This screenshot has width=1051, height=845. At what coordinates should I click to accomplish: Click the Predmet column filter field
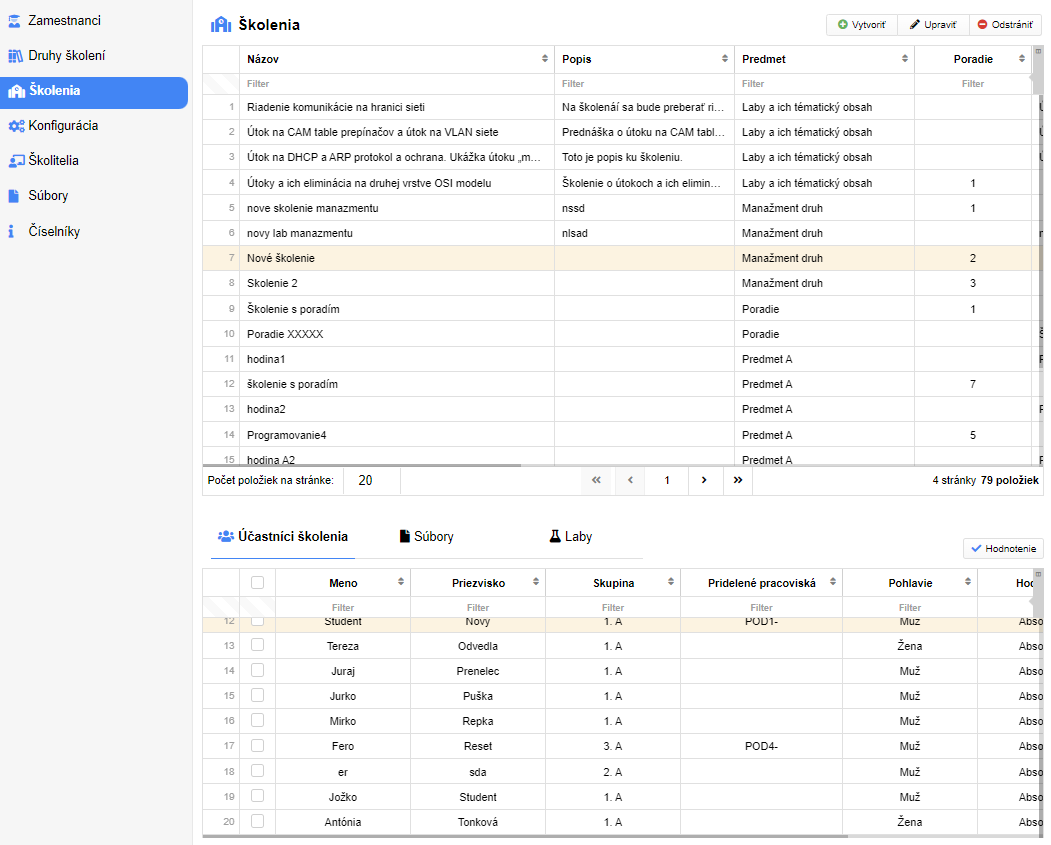pos(823,84)
